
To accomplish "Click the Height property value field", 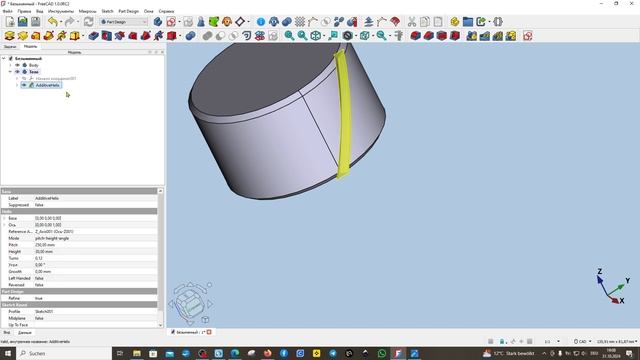I will click(x=96, y=251).
